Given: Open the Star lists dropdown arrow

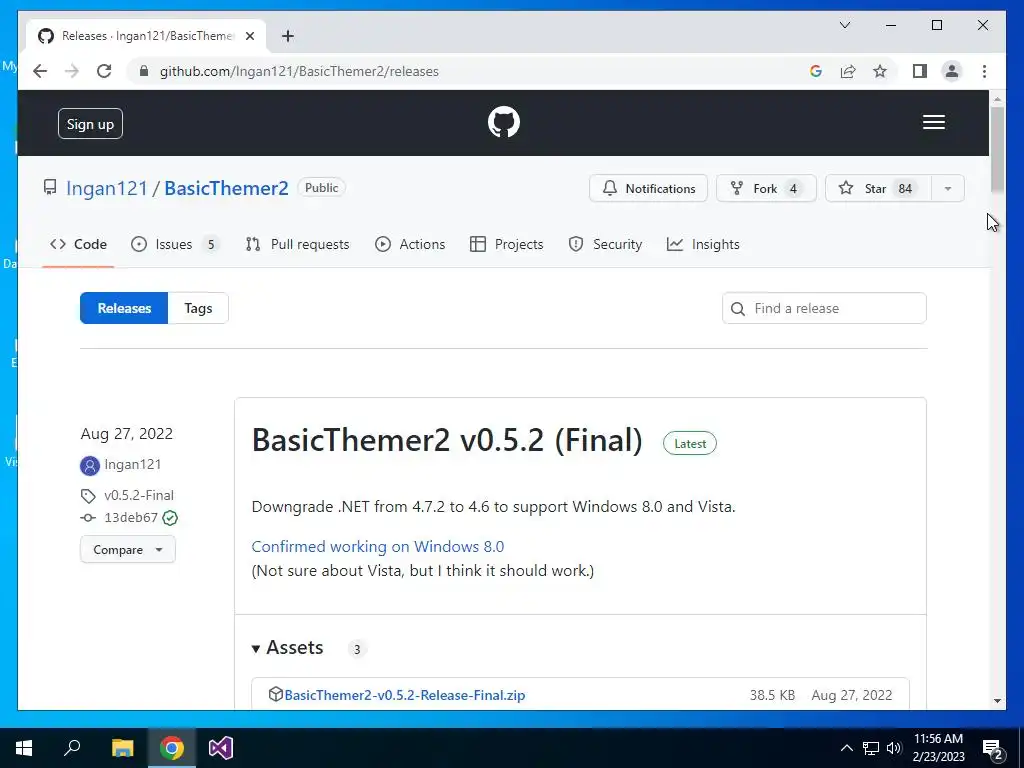Looking at the screenshot, I should 948,189.
